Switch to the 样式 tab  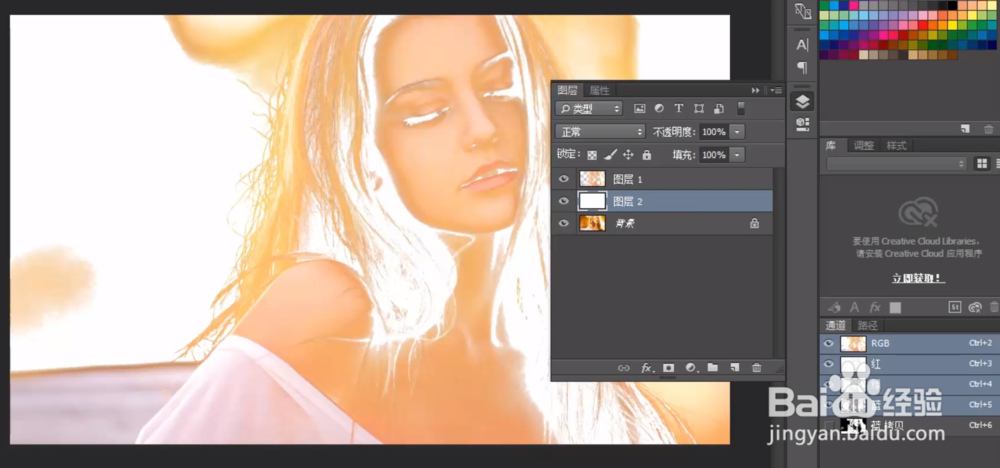point(896,145)
